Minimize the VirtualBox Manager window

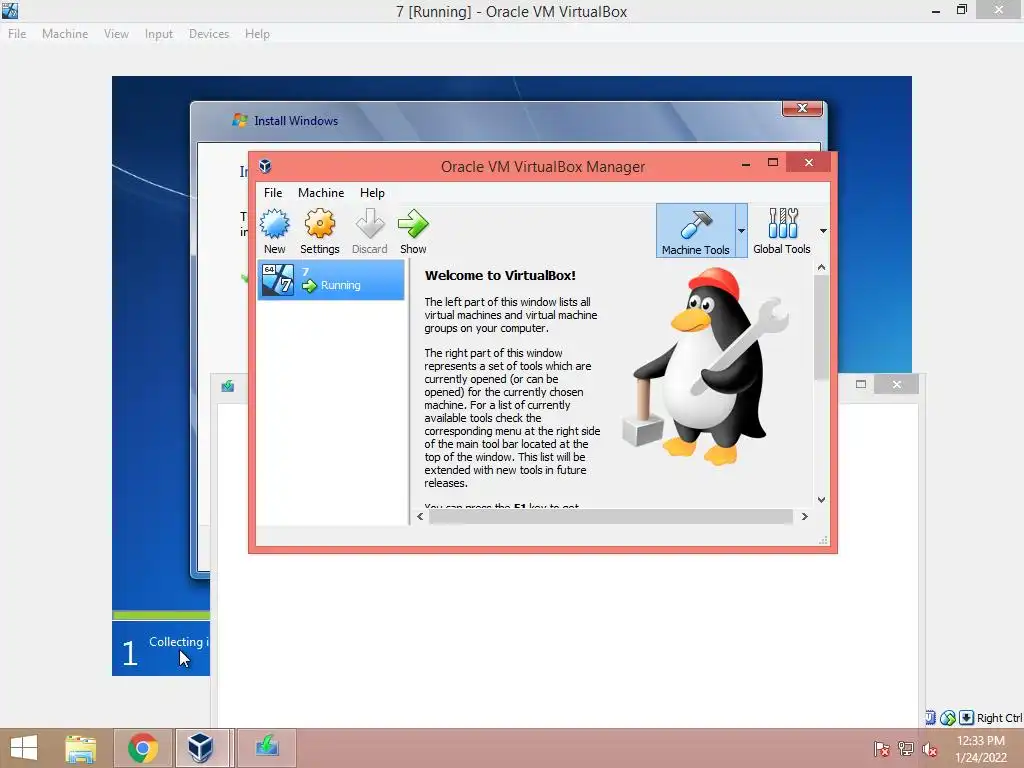(745, 163)
